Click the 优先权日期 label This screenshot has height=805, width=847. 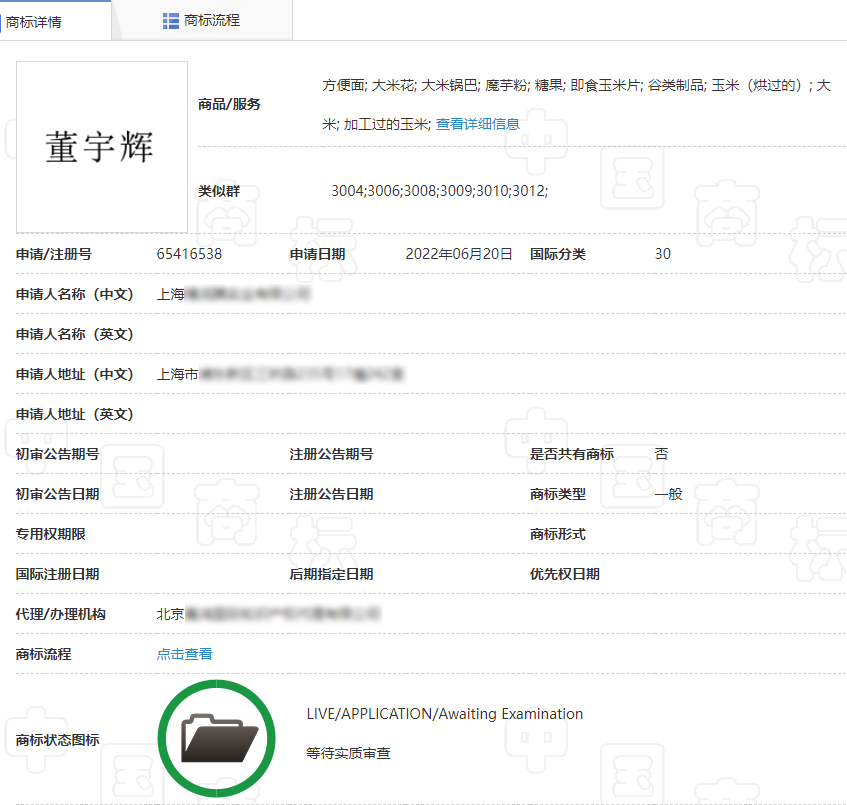coord(564,574)
